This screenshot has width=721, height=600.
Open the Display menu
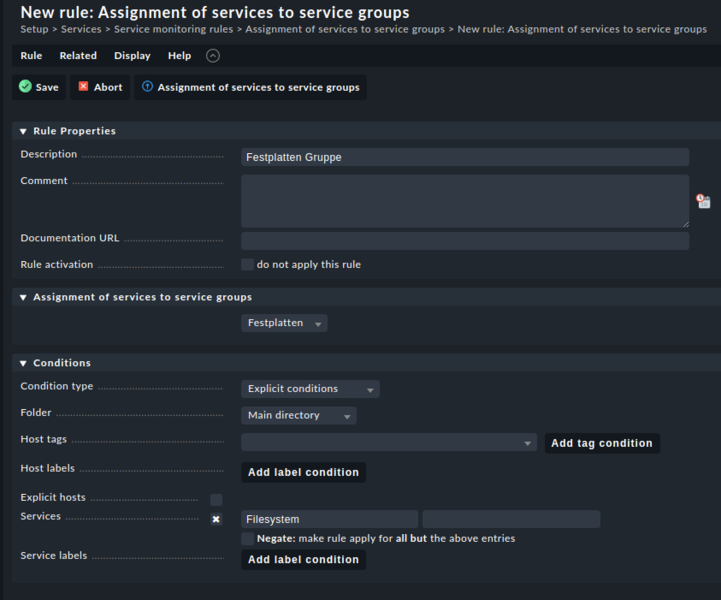(132, 56)
